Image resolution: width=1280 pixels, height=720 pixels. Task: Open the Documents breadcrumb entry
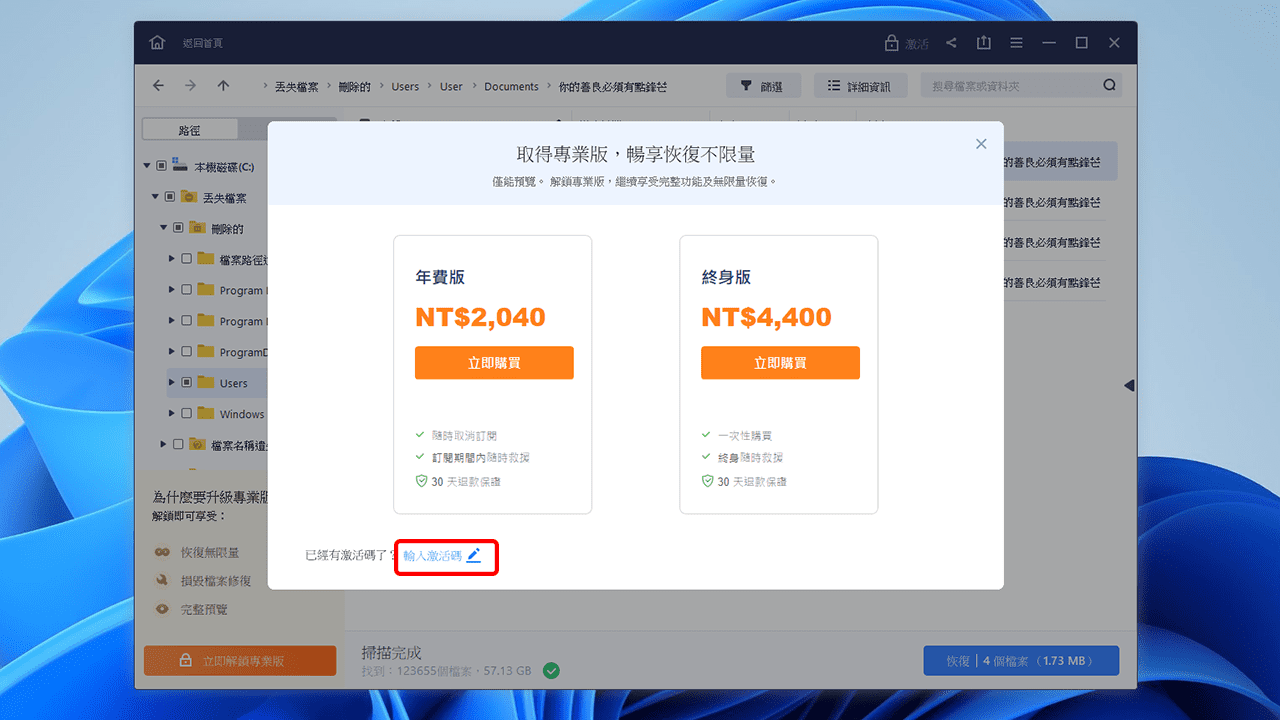tap(511, 86)
